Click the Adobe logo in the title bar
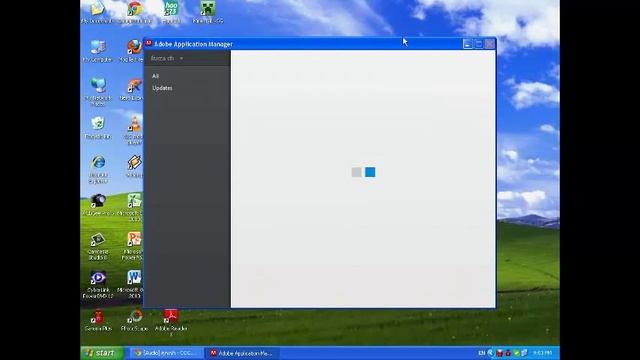 pyautogui.click(x=149, y=43)
